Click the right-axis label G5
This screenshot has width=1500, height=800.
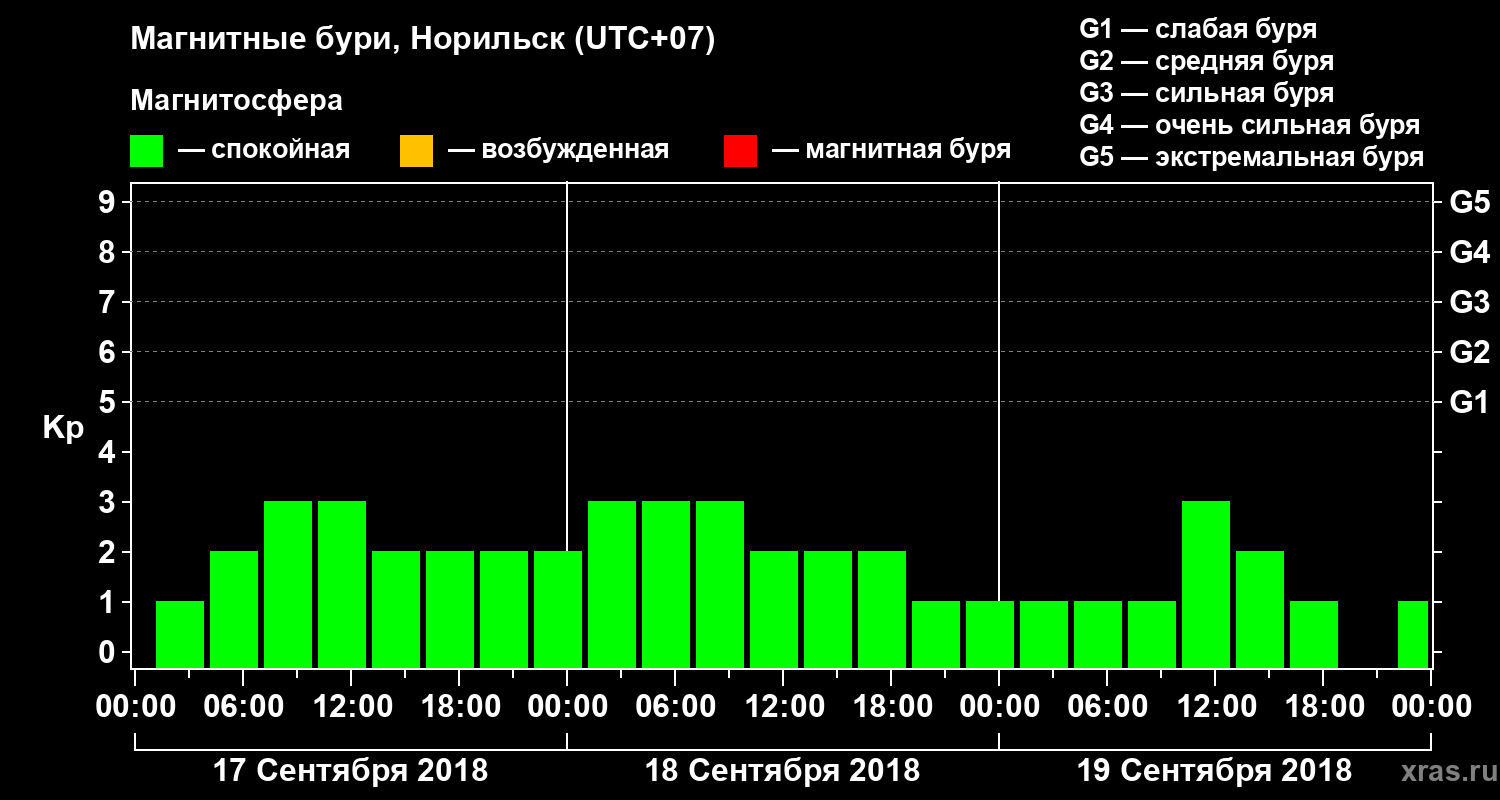tap(1469, 202)
